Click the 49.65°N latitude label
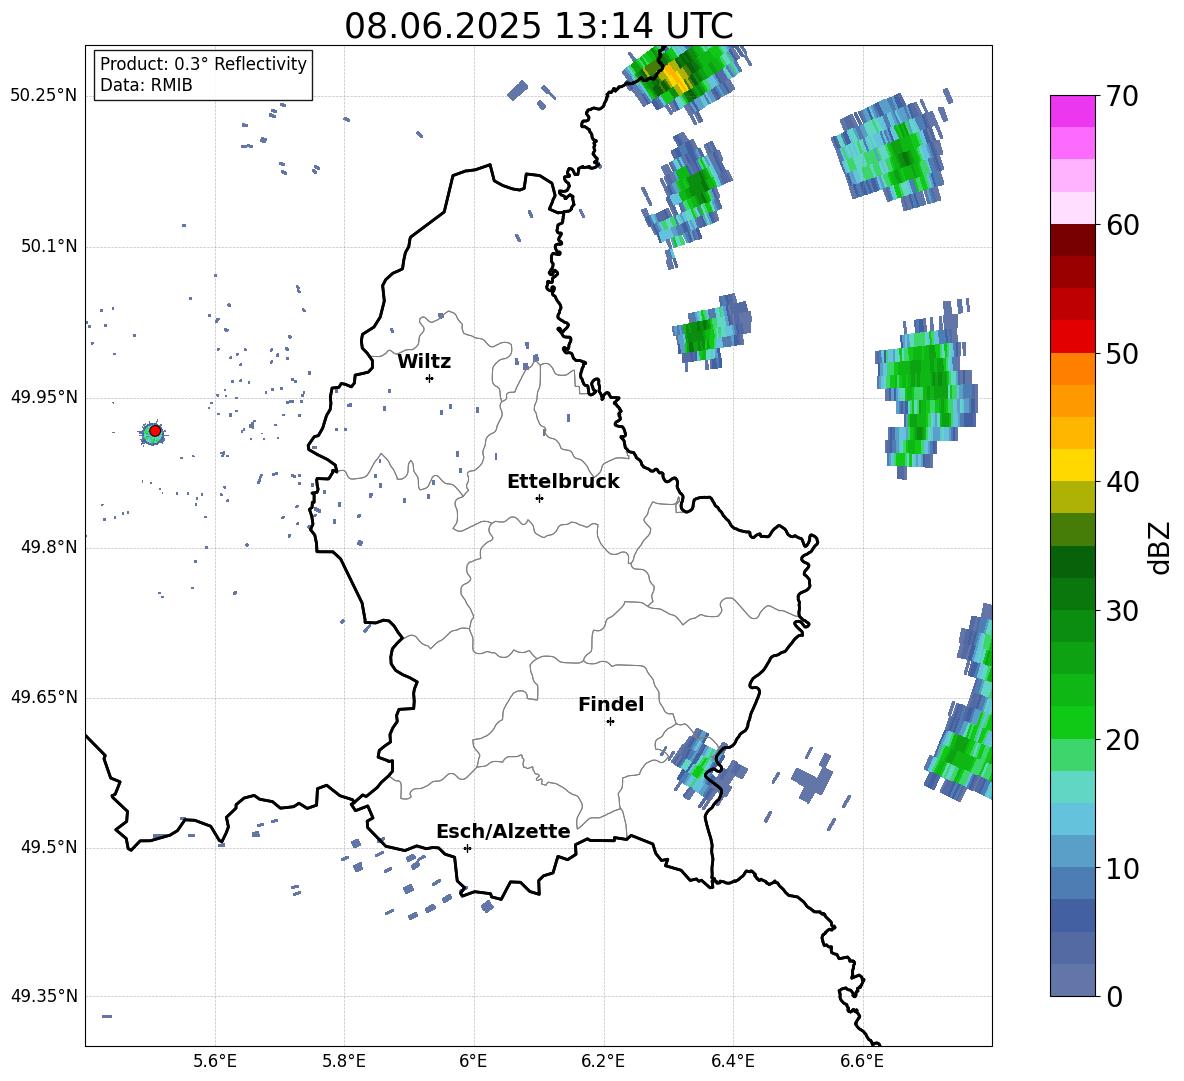1184x1081 pixels. tap(44, 697)
